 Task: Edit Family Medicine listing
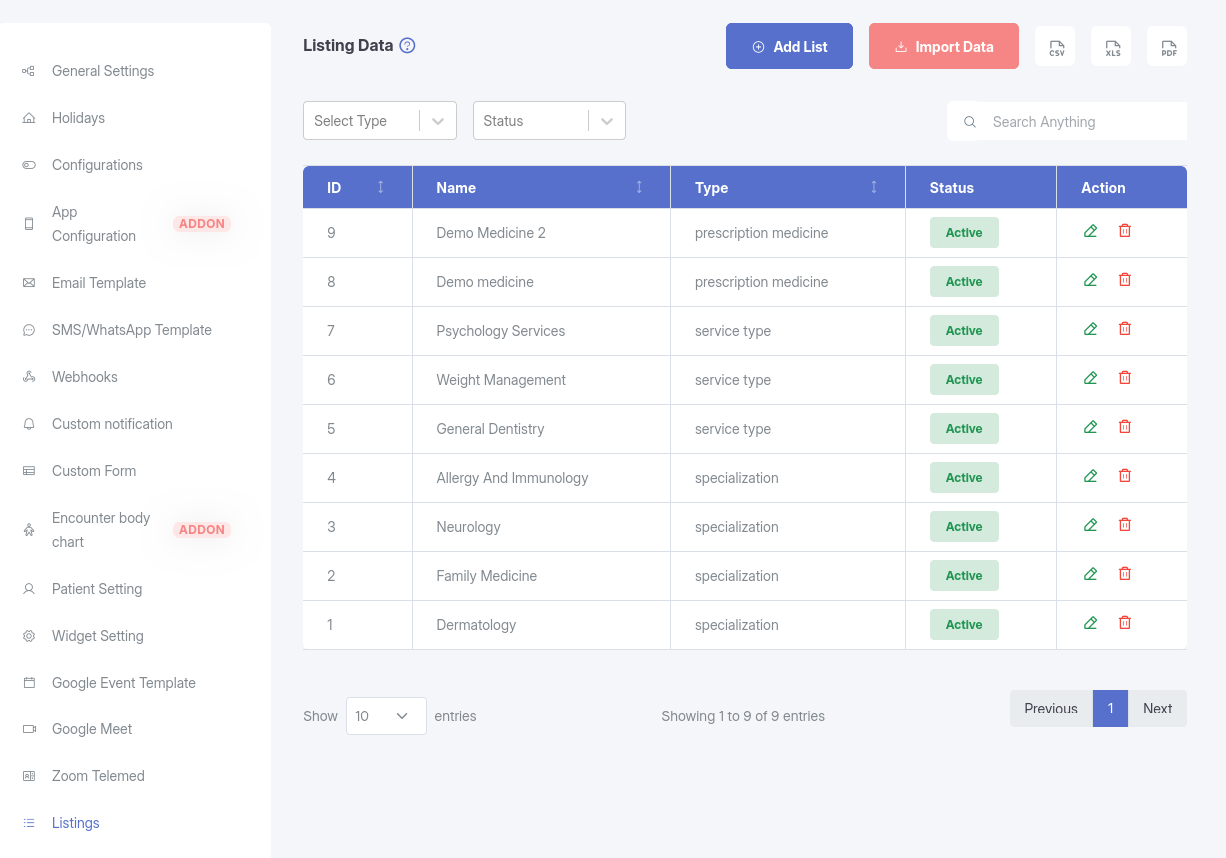pyautogui.click(x=1090, y=574)
